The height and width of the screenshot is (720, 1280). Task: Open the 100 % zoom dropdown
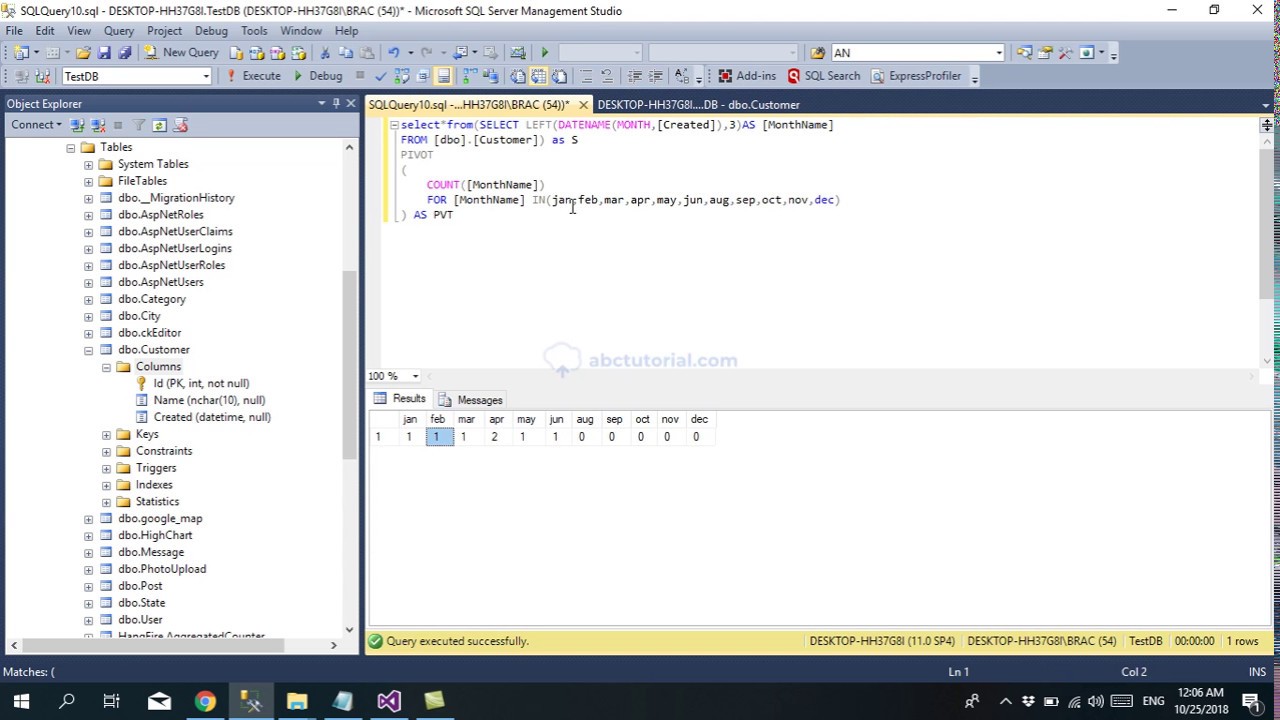[x=415, y=376]
